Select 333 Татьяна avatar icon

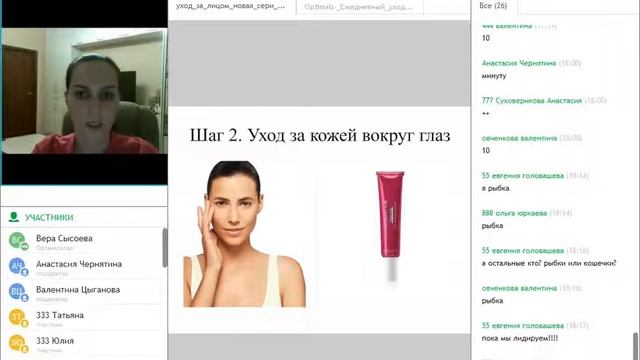(18, 318)
